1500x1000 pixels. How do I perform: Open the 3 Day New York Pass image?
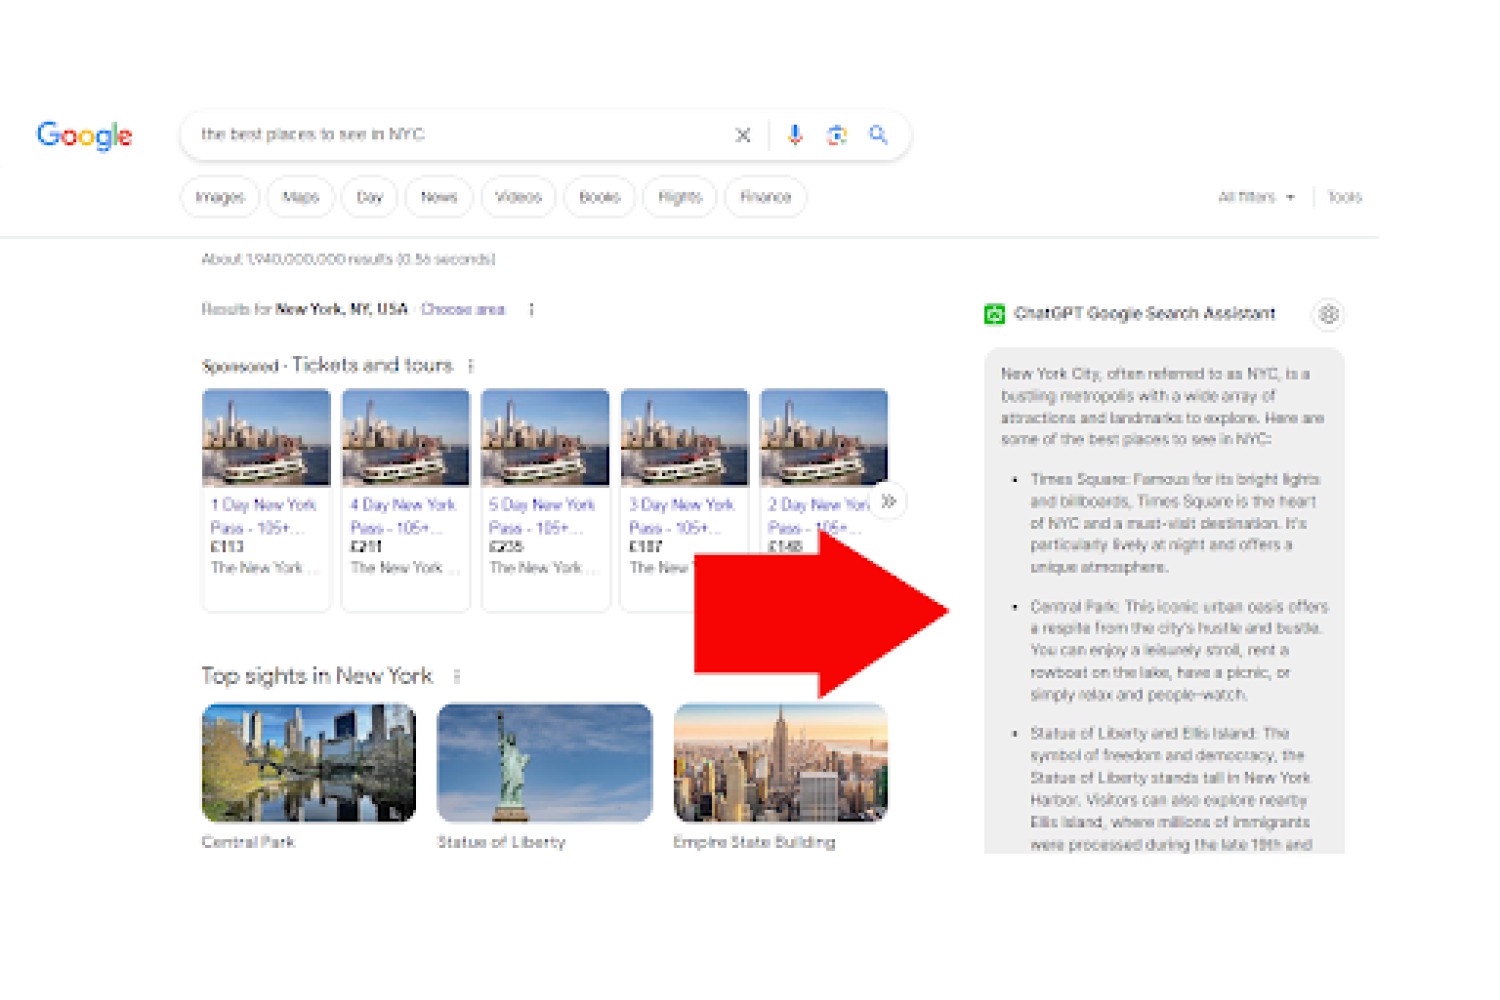[x=685, y=438]
